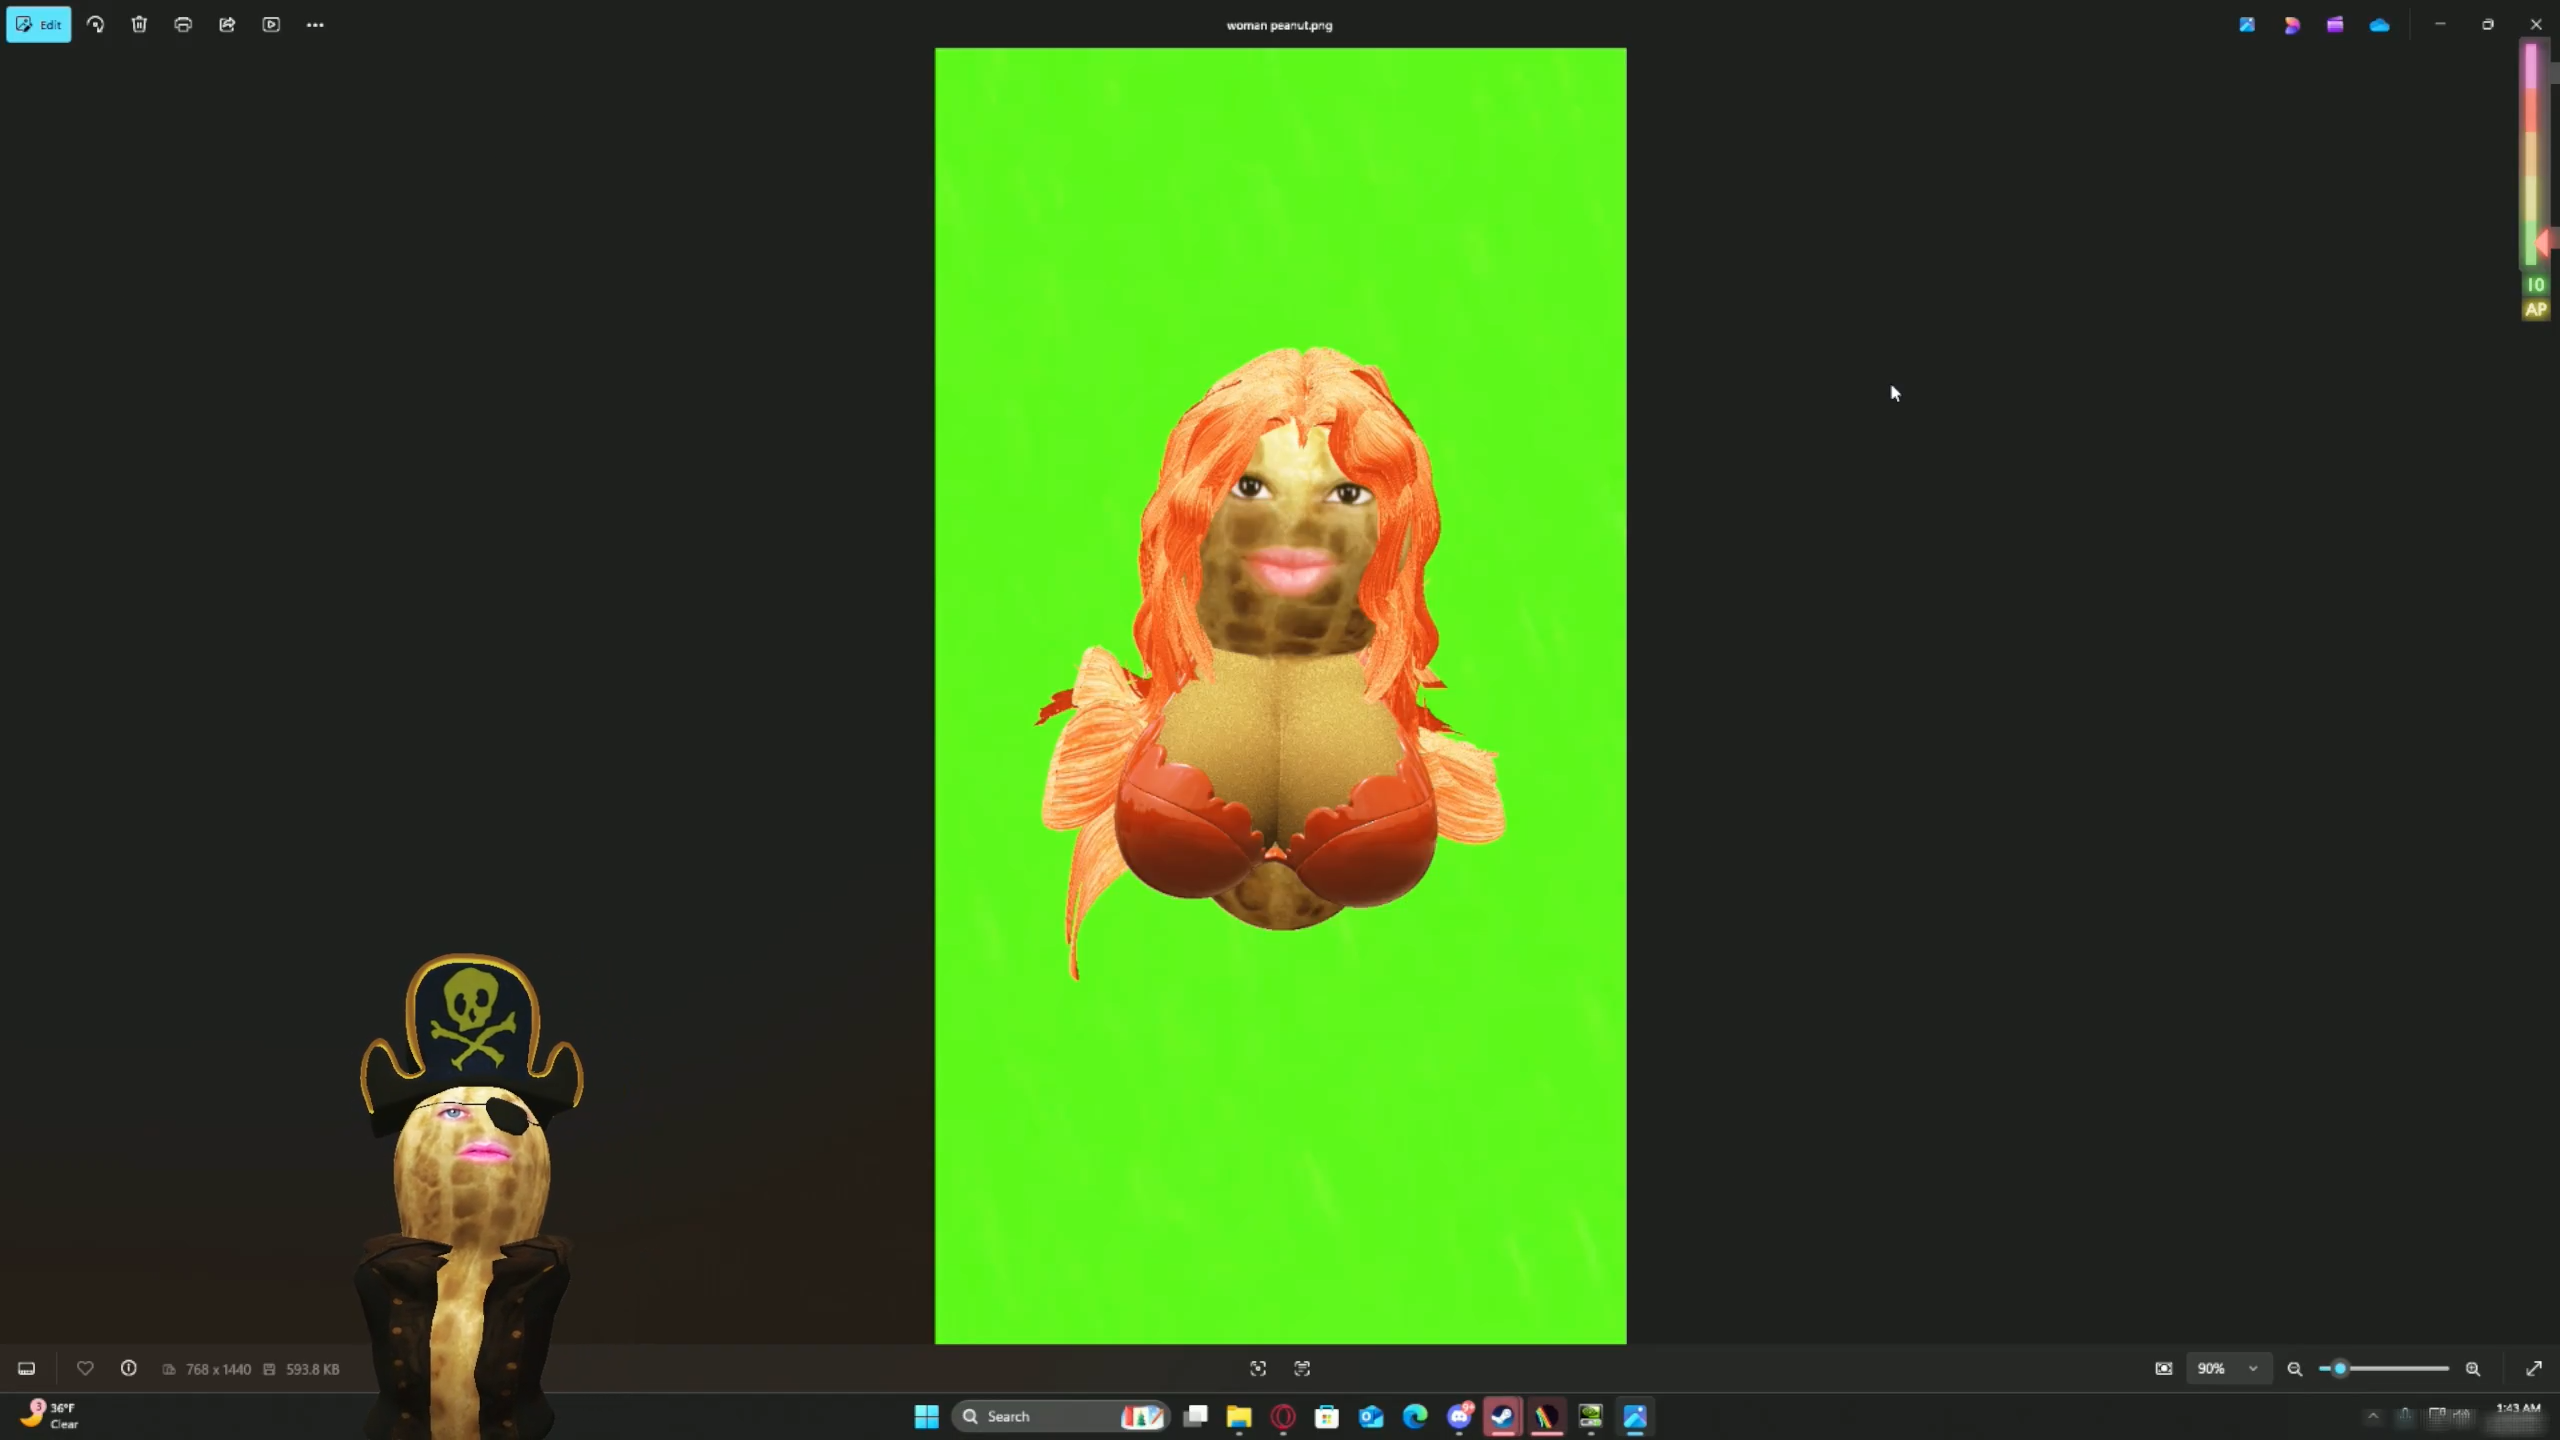
Task: Open Clipchamp from title bar icon
Action: (2335, 25)
